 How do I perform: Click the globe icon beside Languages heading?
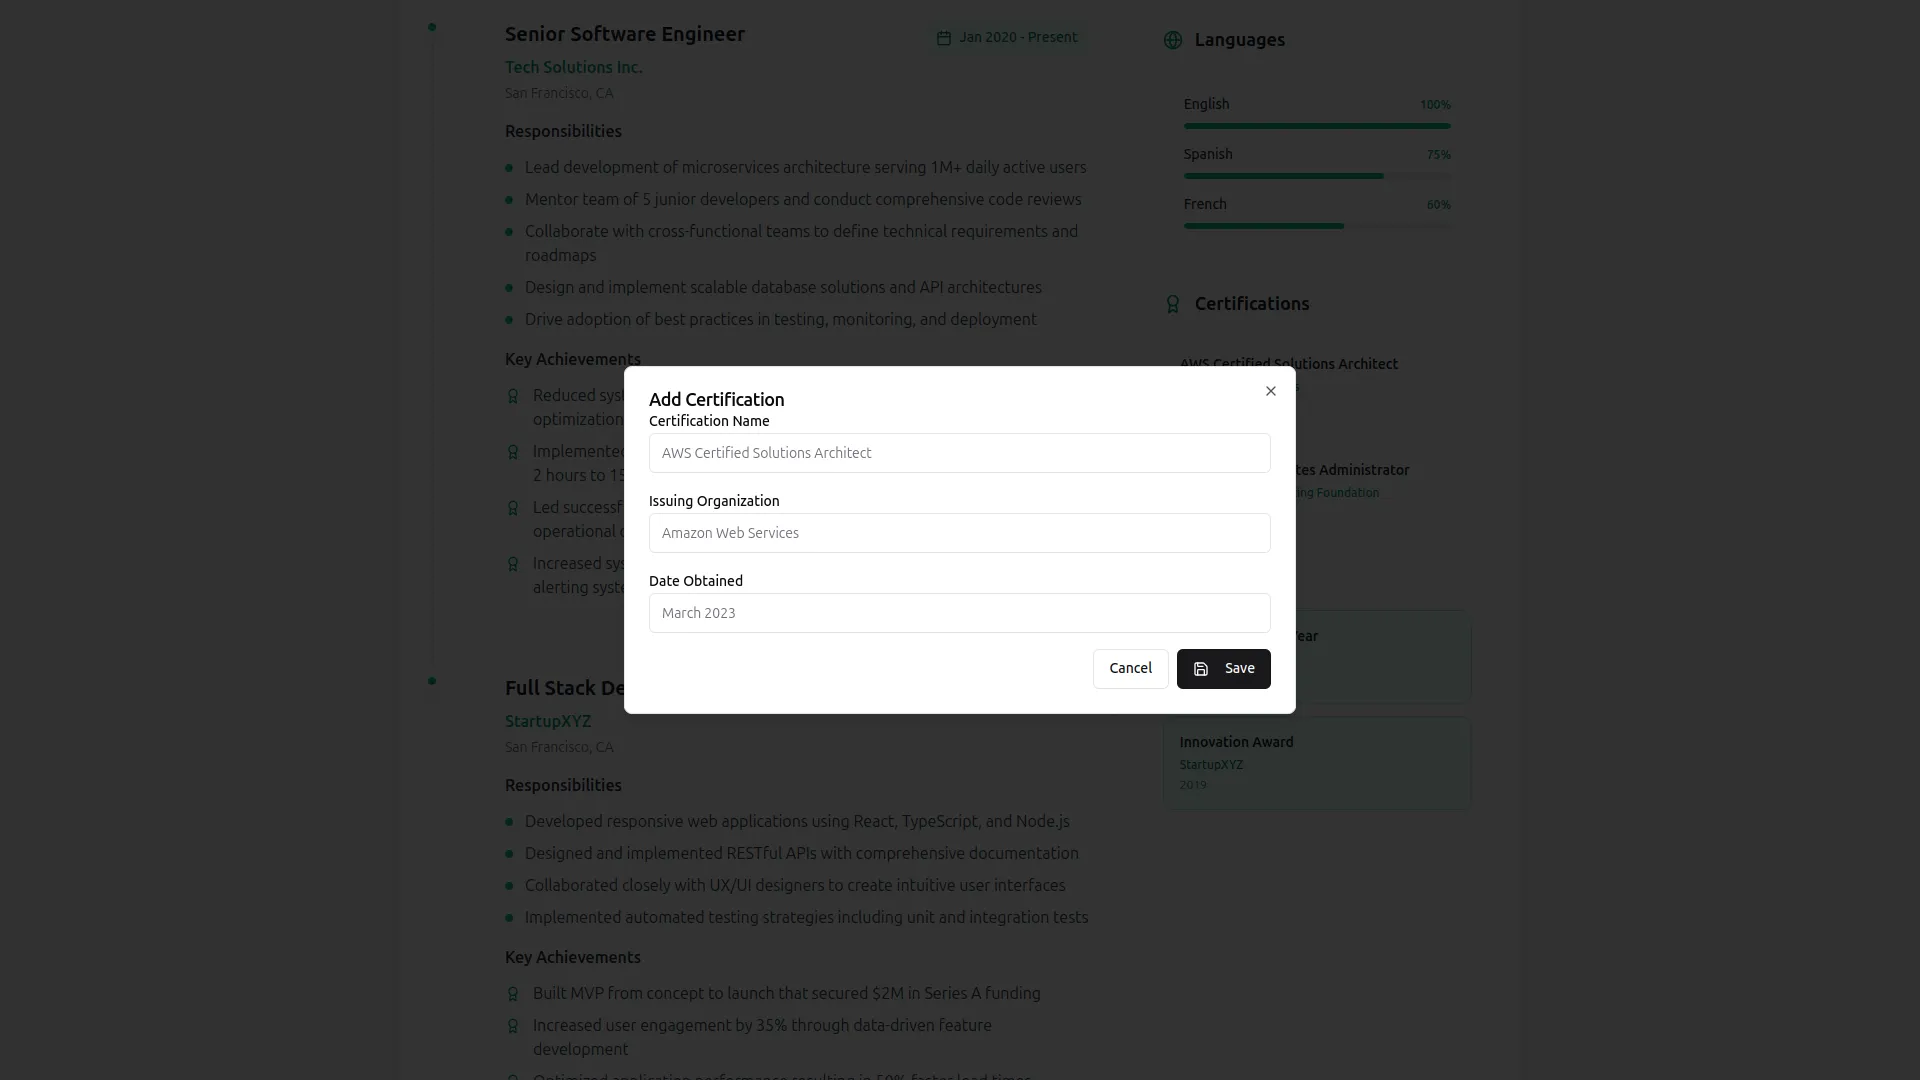(1172, 40)
